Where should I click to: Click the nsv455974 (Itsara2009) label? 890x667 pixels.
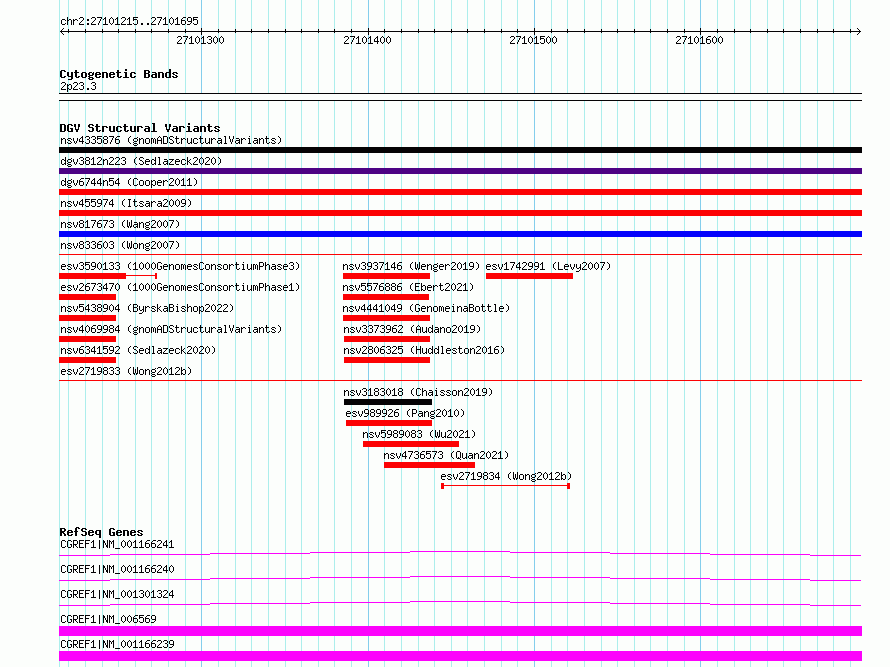126,203
